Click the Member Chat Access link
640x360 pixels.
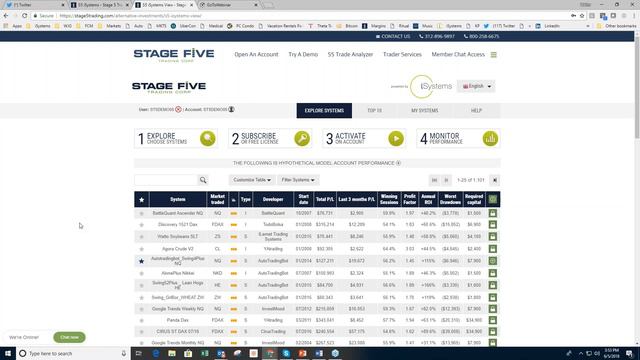coord(458,55)
